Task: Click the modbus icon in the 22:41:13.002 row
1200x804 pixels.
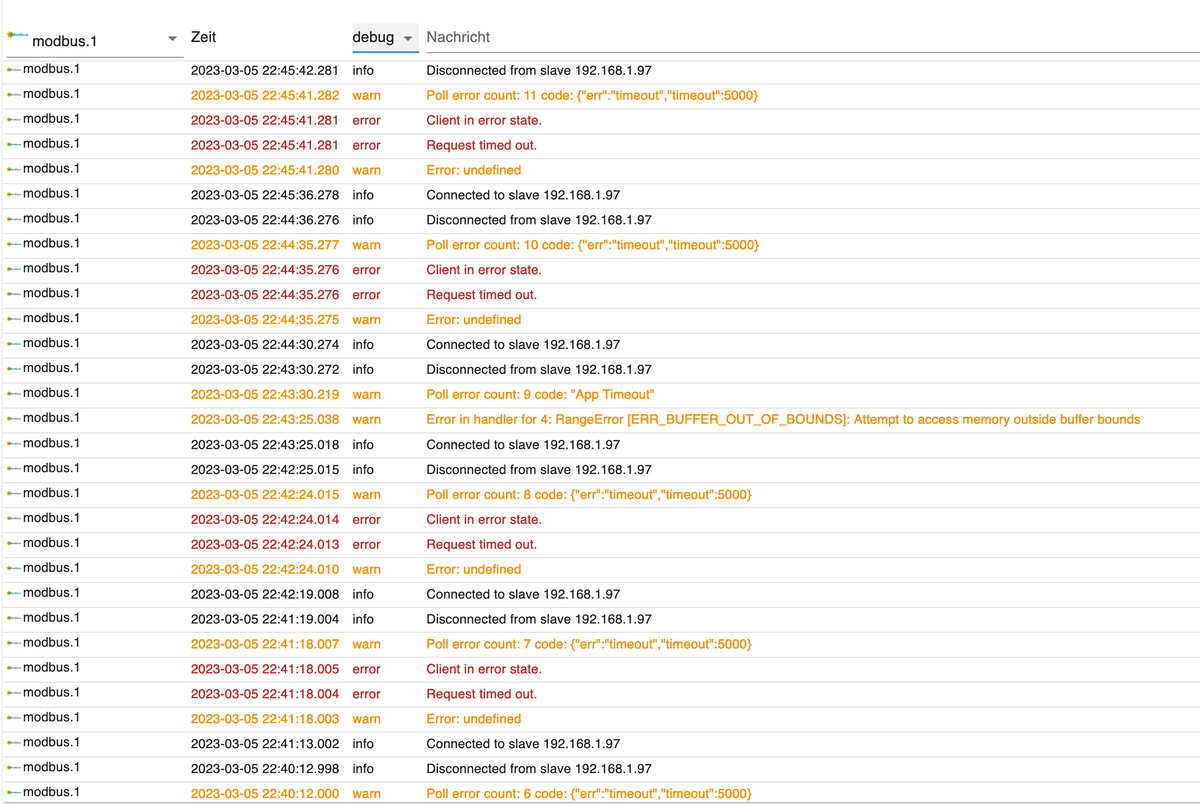Action: (14, 743)
